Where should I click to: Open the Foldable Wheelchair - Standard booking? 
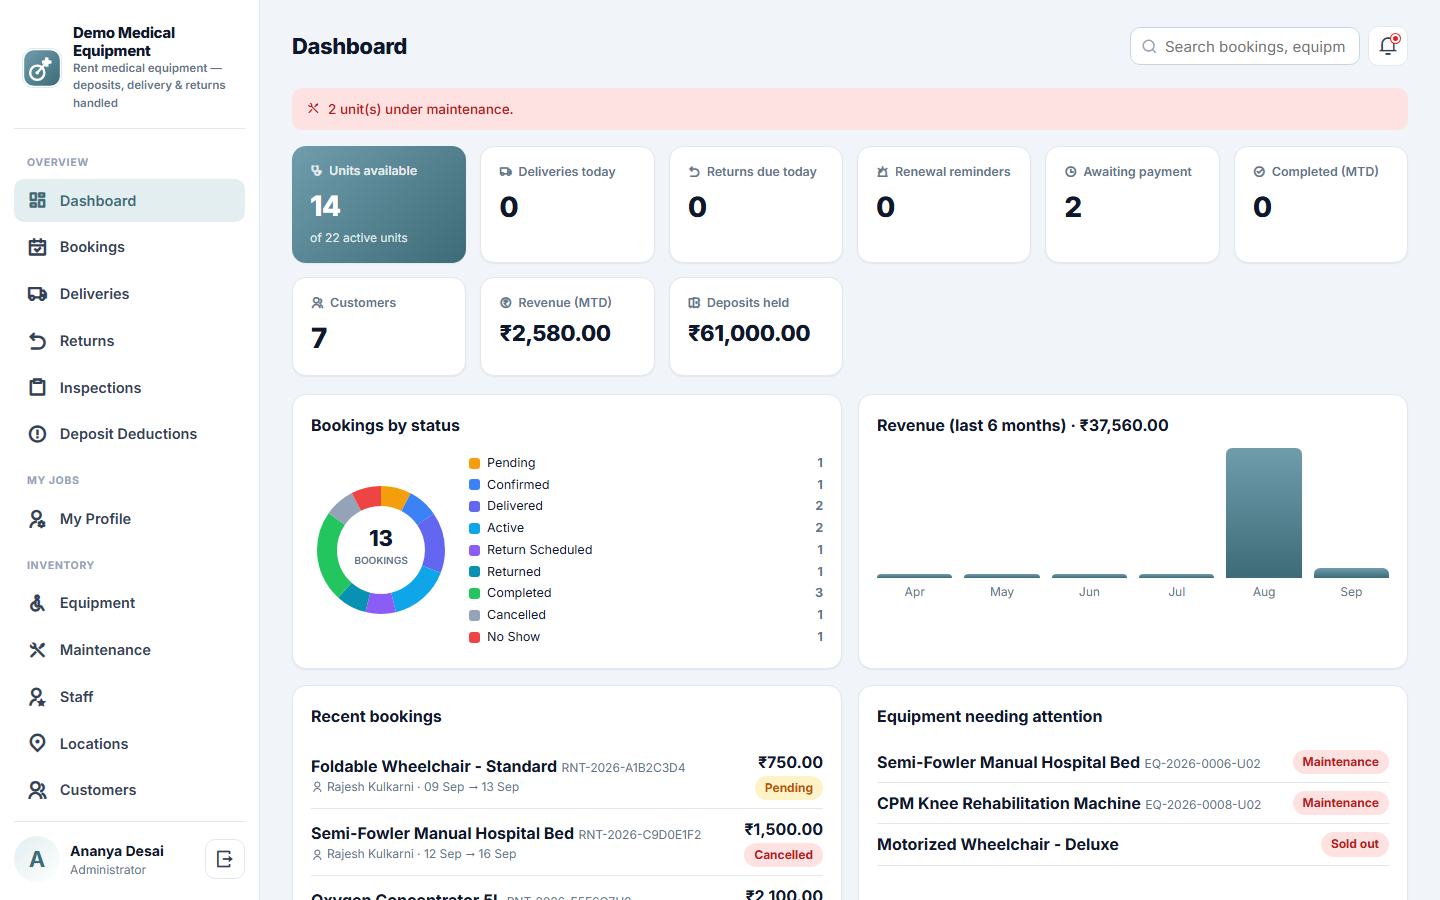click(x=567, y=776)
